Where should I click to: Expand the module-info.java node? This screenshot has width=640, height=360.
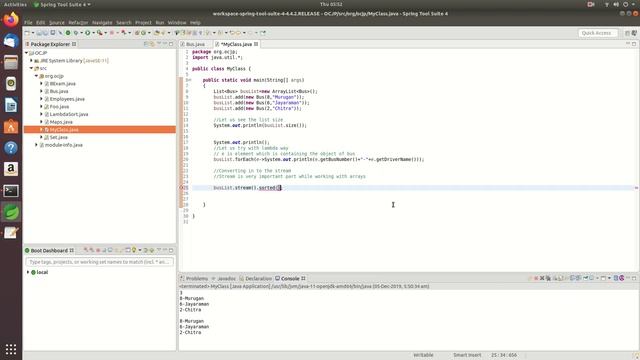coord(36,145)
